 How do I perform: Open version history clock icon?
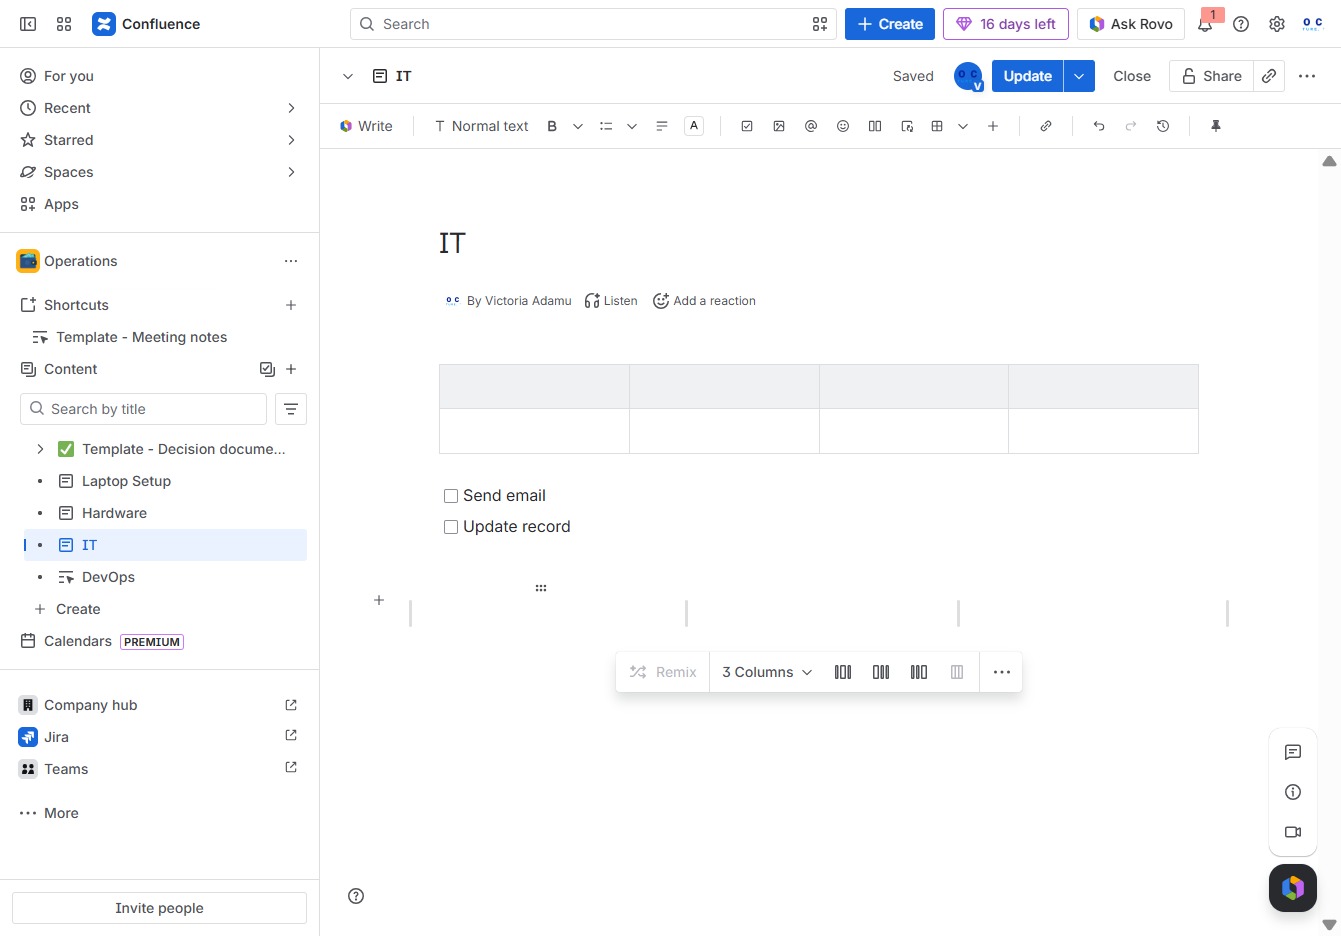[x=1163, y=126]
